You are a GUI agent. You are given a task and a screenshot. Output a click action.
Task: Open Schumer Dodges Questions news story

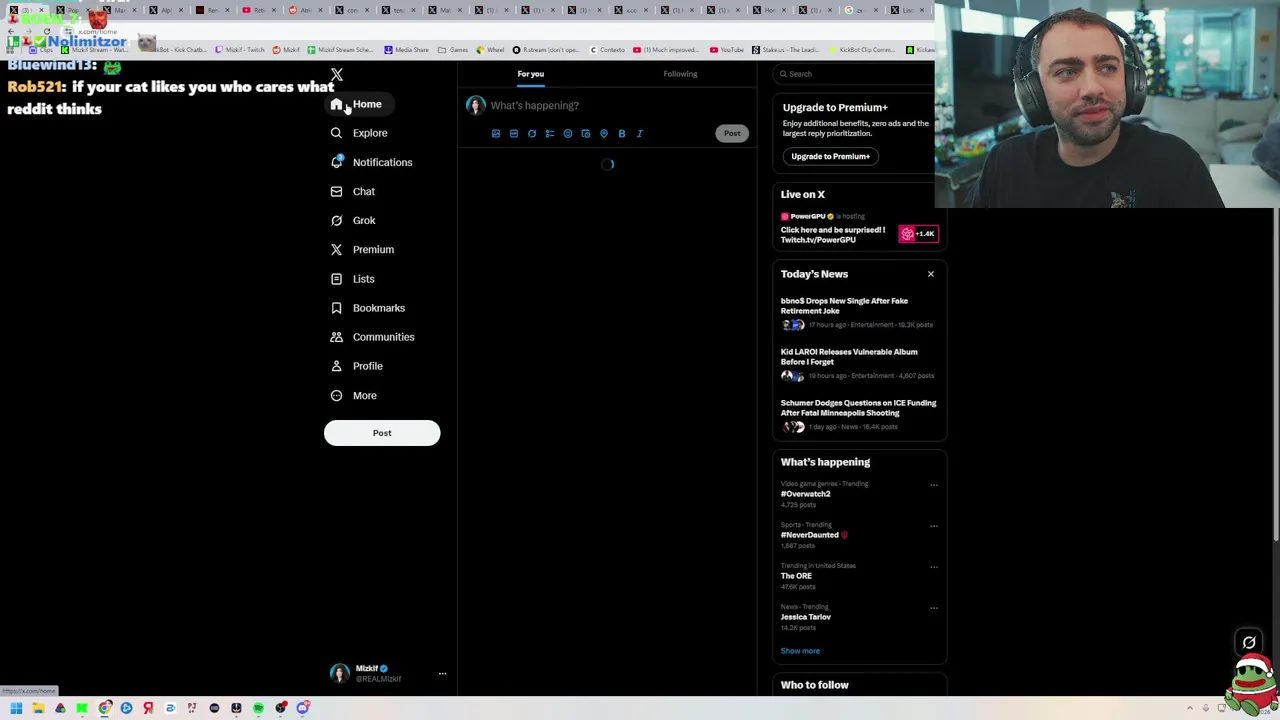pyautogui.click(x=858, y=414)
